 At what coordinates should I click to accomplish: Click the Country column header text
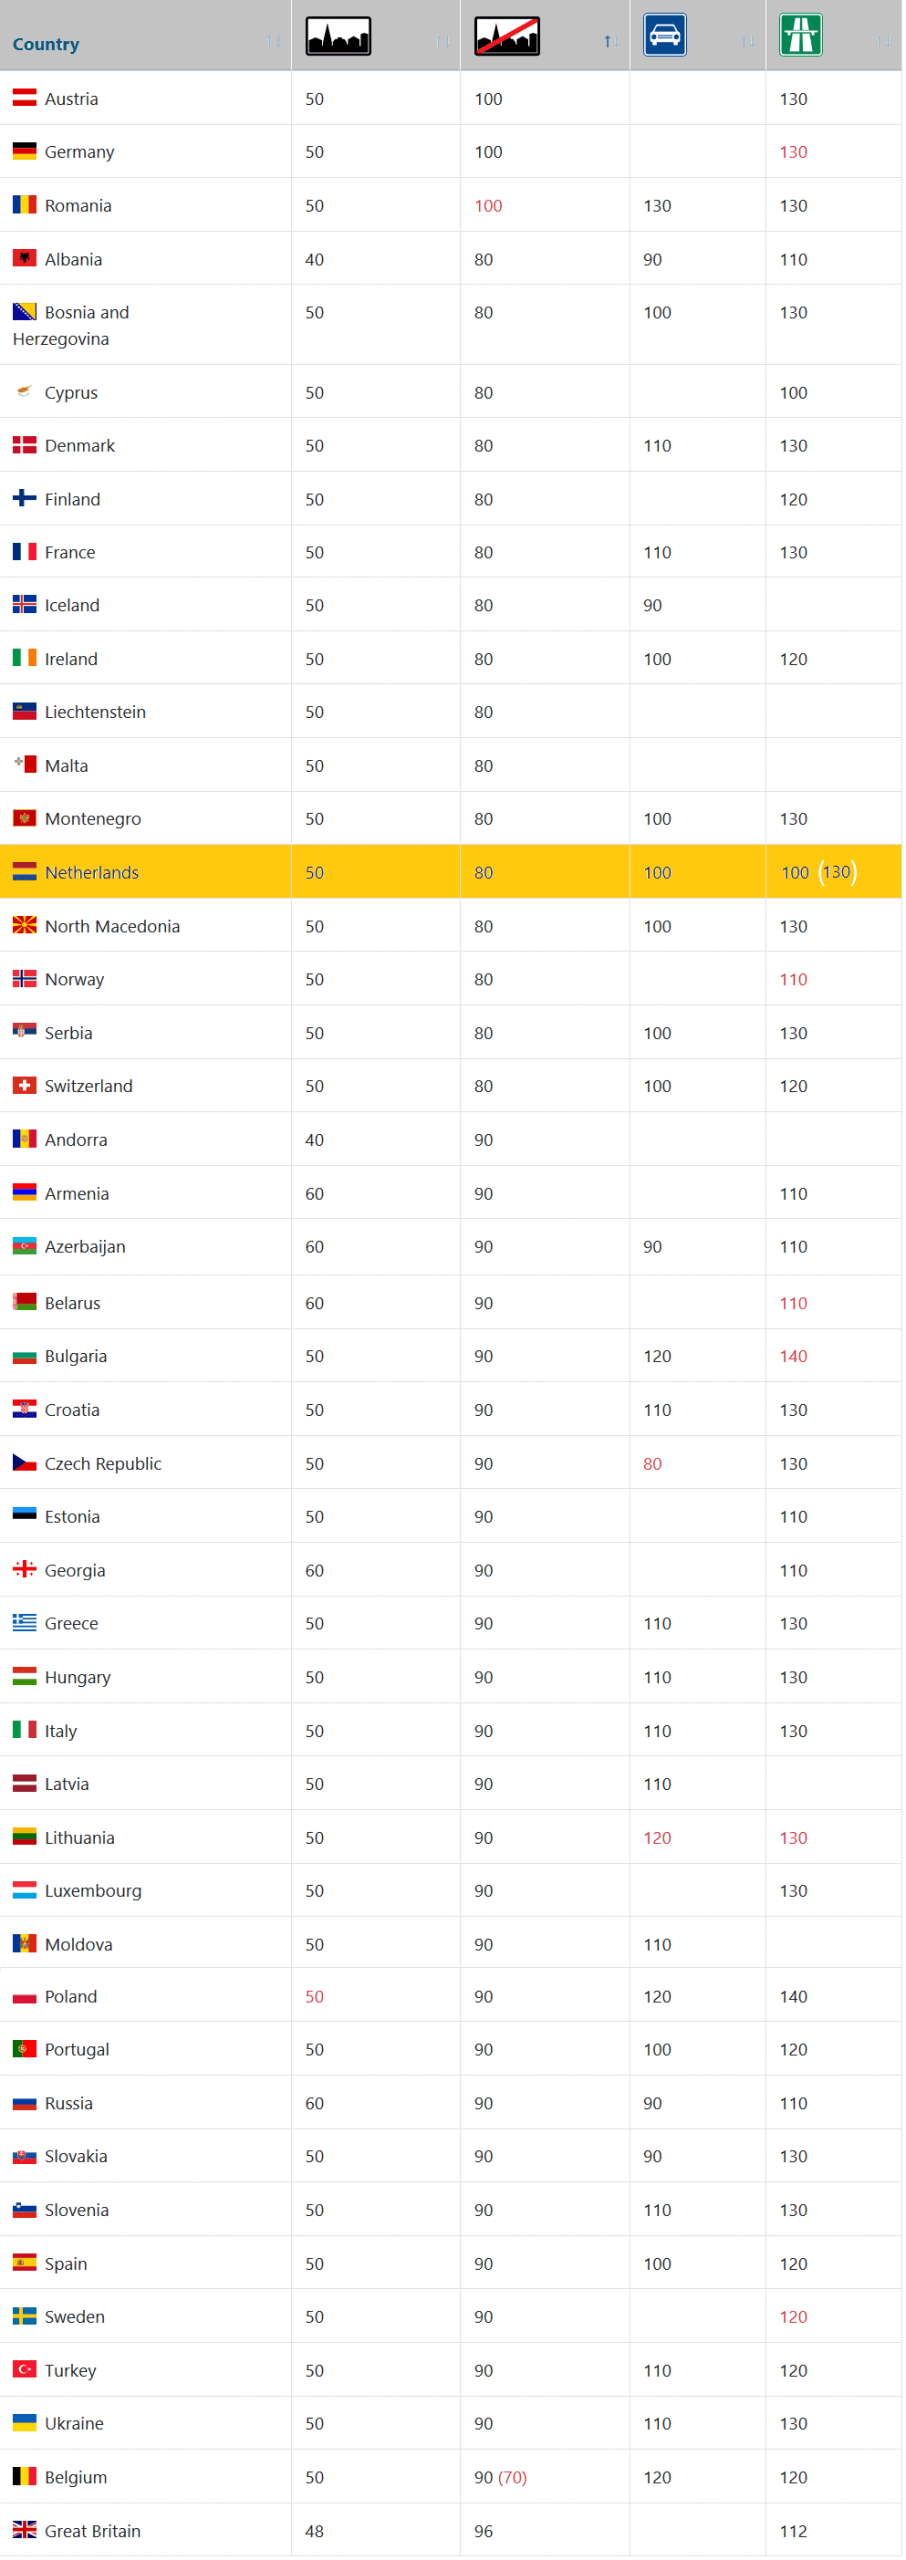click(46, 44)
